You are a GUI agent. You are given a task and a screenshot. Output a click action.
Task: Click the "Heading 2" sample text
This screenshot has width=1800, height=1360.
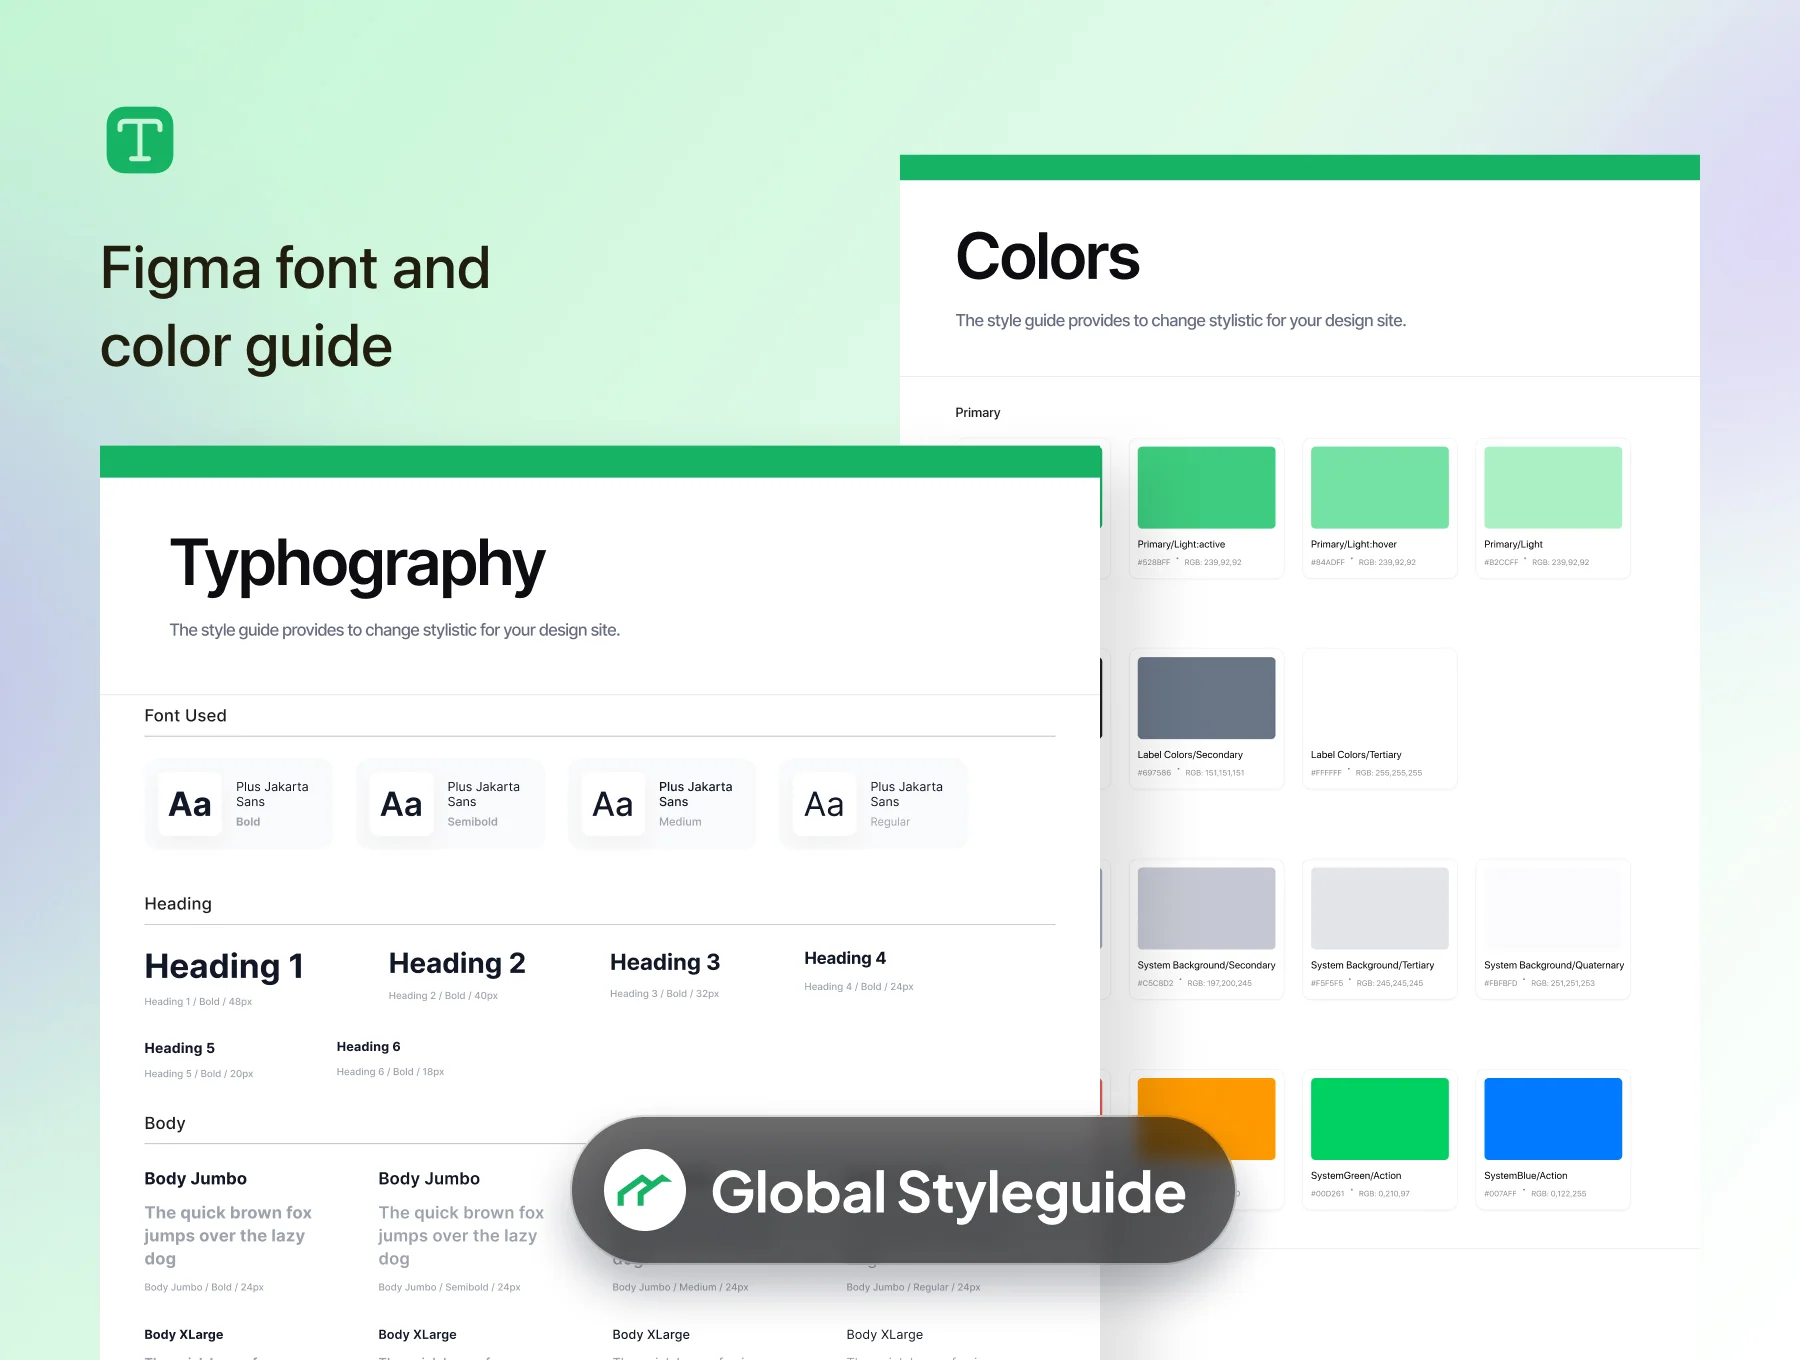457,963
